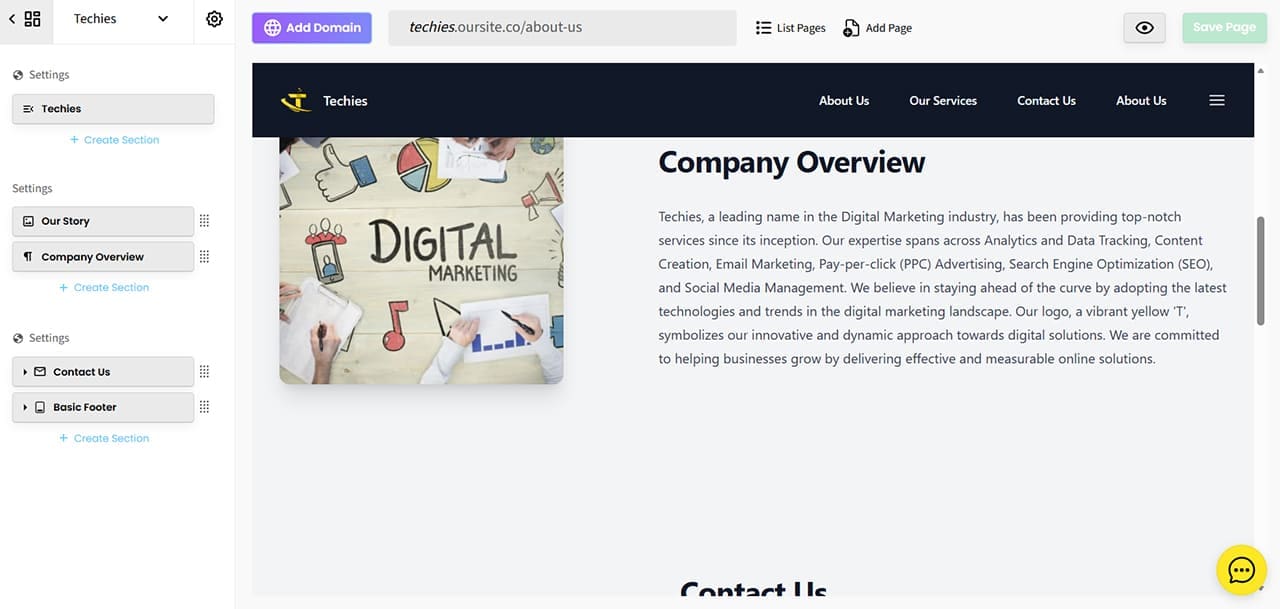Viewport: 1280px width, 609px height.
Task: Open Contact Us in the site navbar
Action: (x=1046, y=101)
